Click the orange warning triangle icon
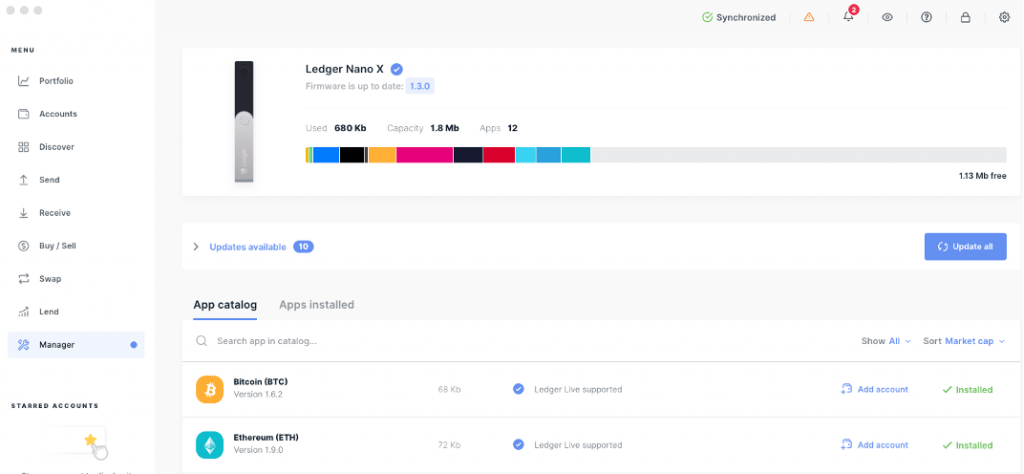The image size is (1024, 474). (809, 17)
